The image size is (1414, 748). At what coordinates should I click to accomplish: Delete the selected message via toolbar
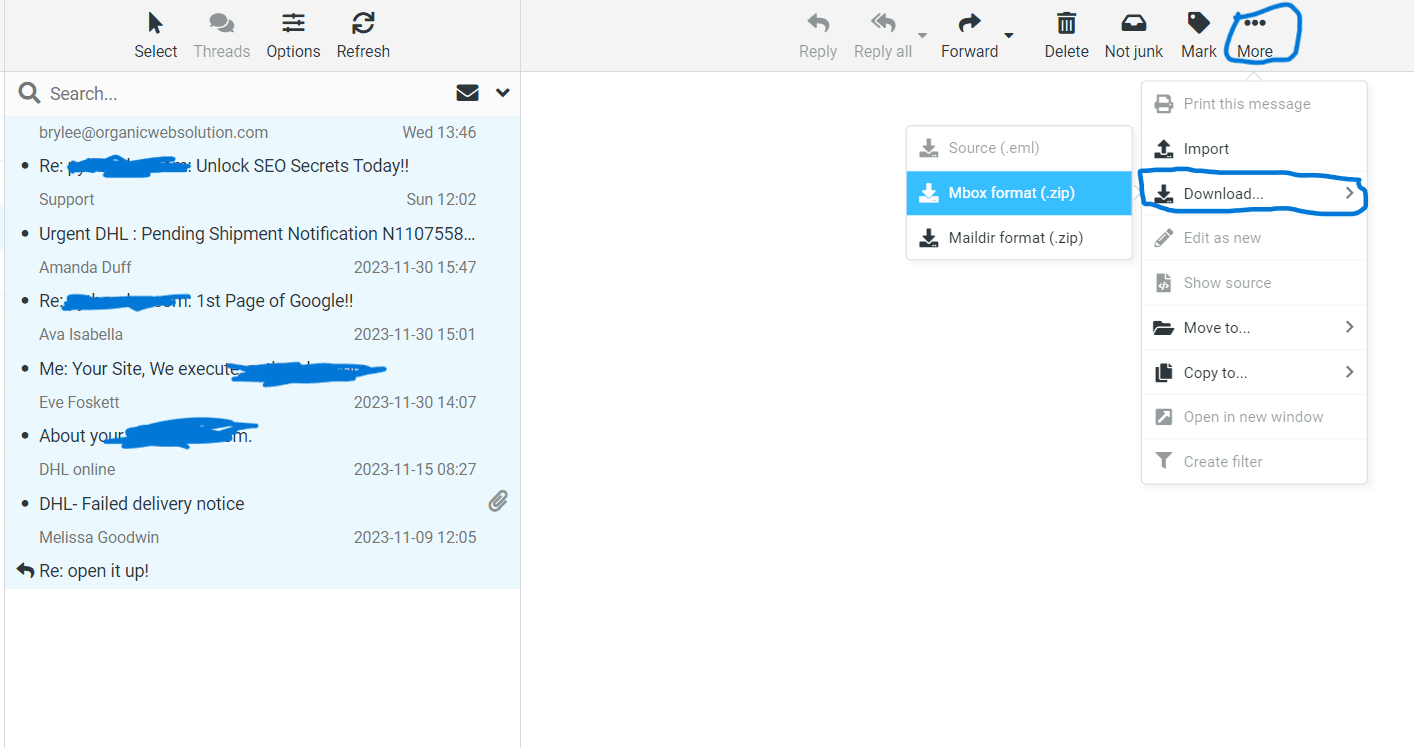coord(1066,36)
